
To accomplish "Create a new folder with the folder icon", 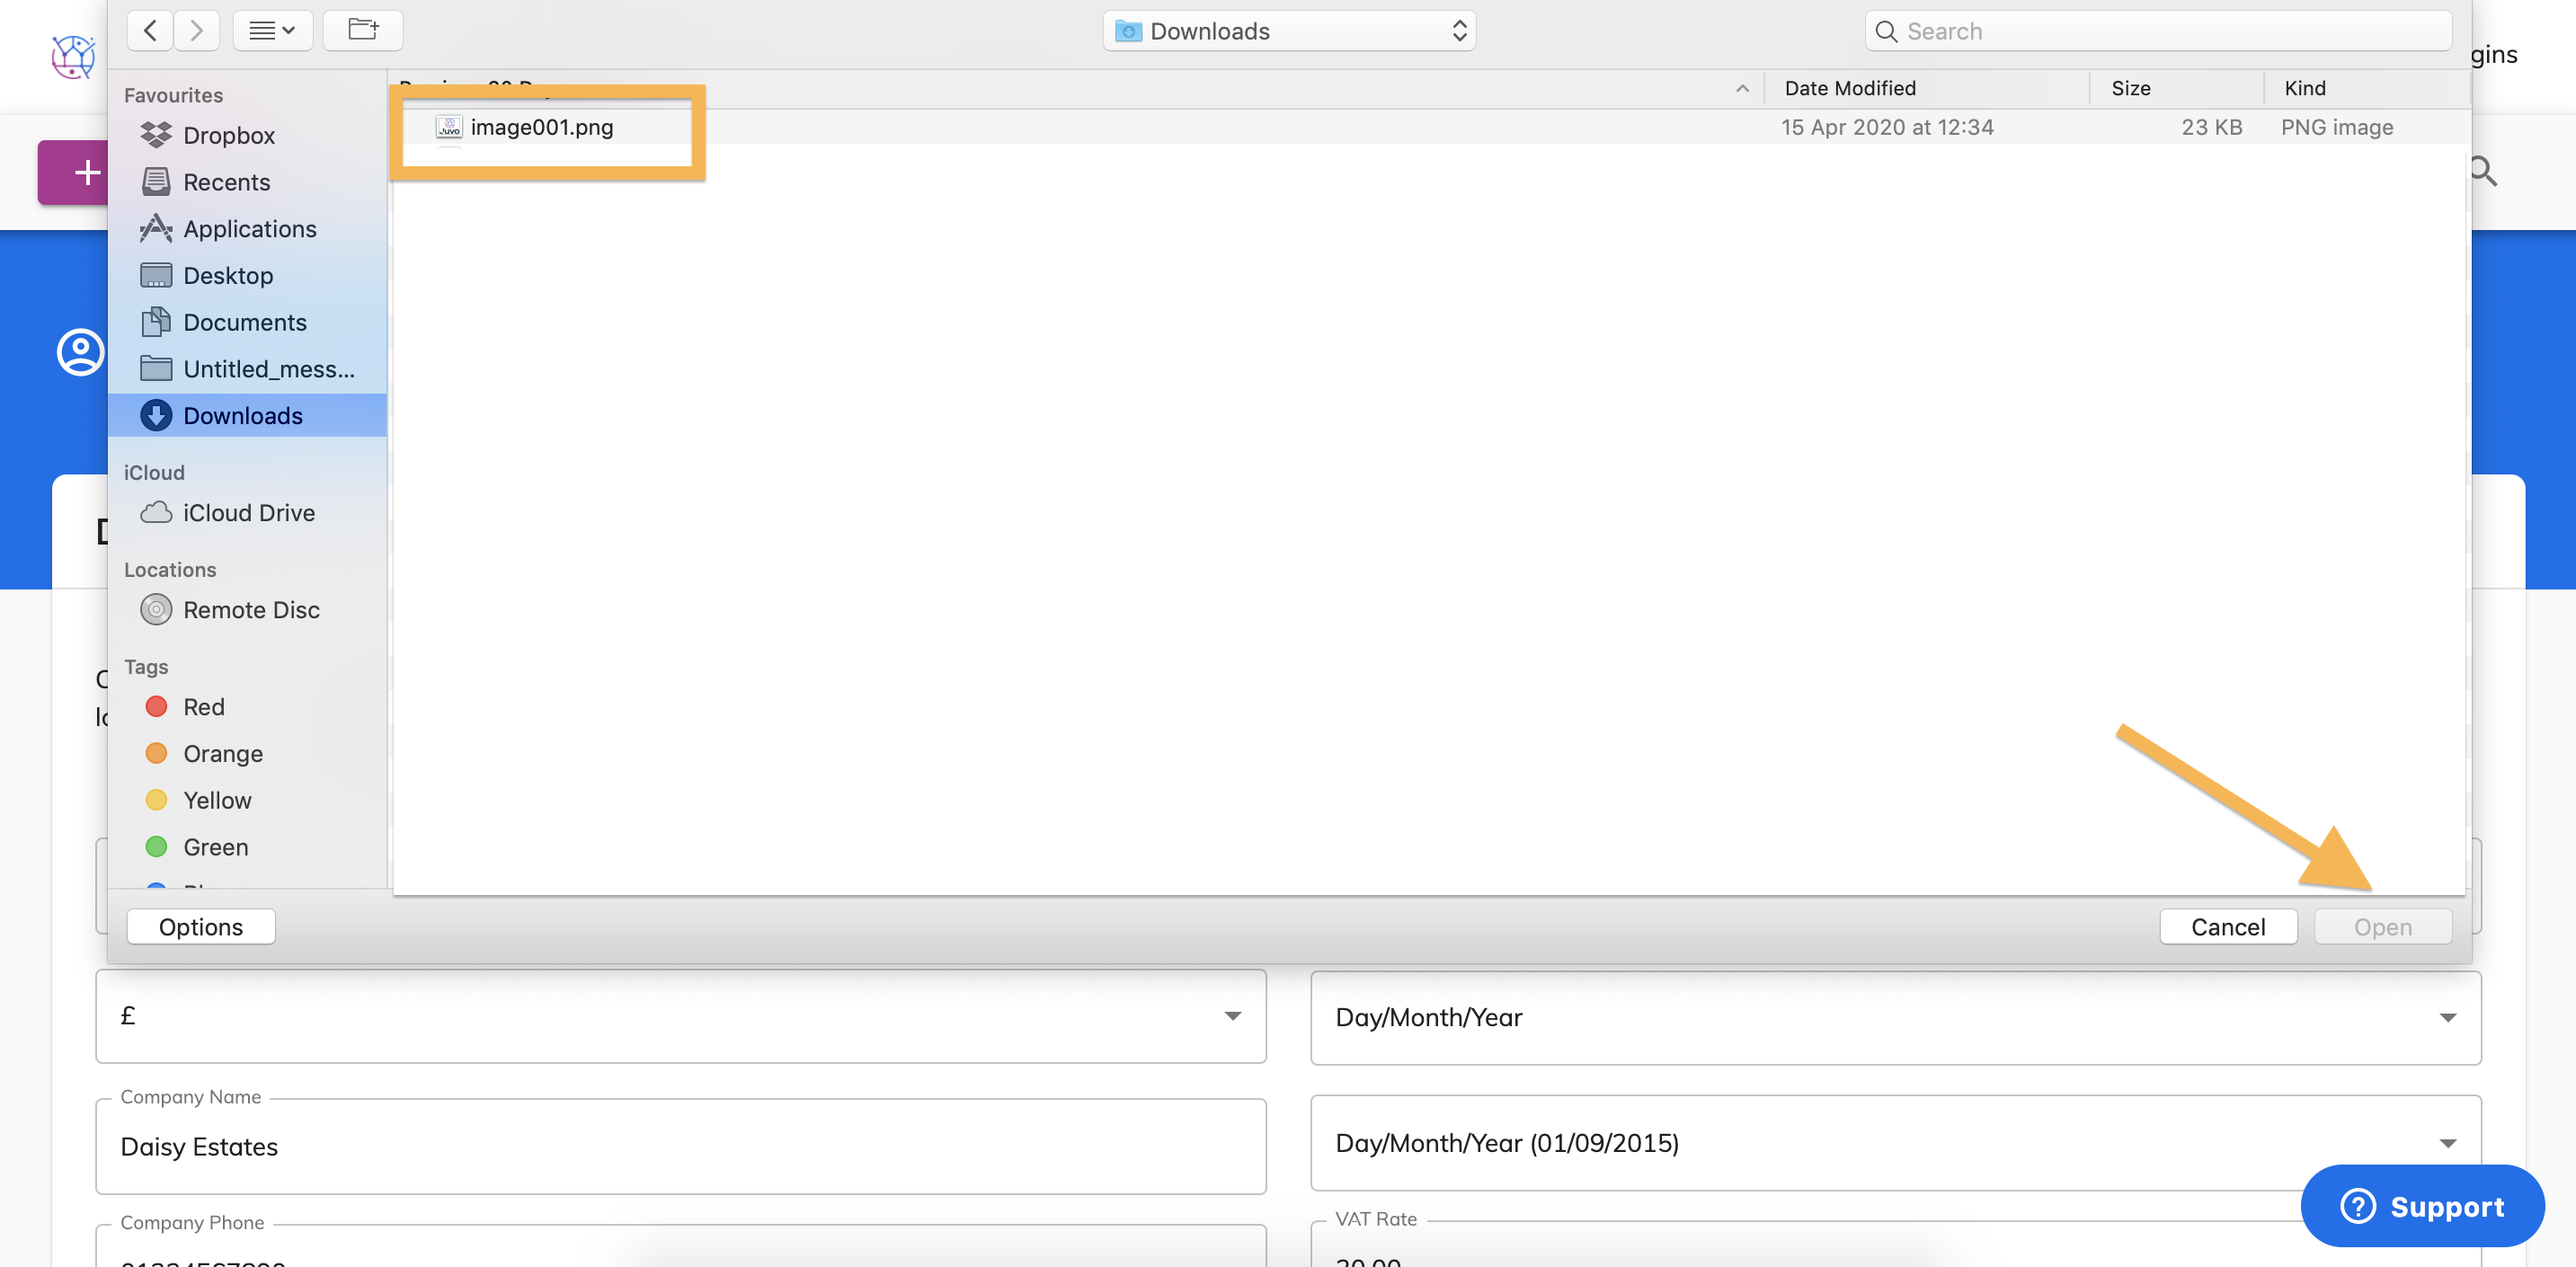I will 362,30.
